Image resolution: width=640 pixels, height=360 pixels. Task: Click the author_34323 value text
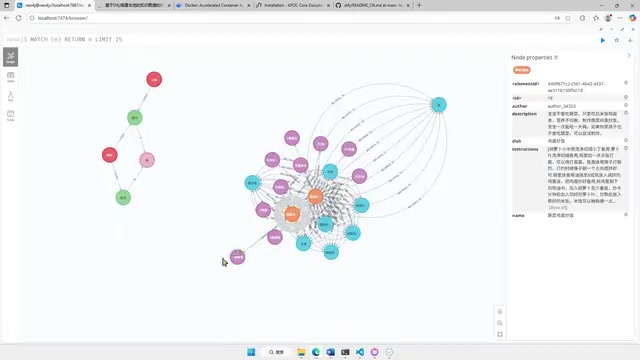[x=562, y=106]
